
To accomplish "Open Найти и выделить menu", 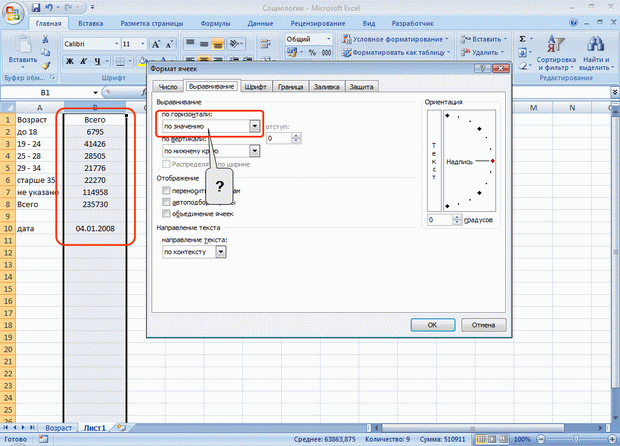I will (596, 52).
